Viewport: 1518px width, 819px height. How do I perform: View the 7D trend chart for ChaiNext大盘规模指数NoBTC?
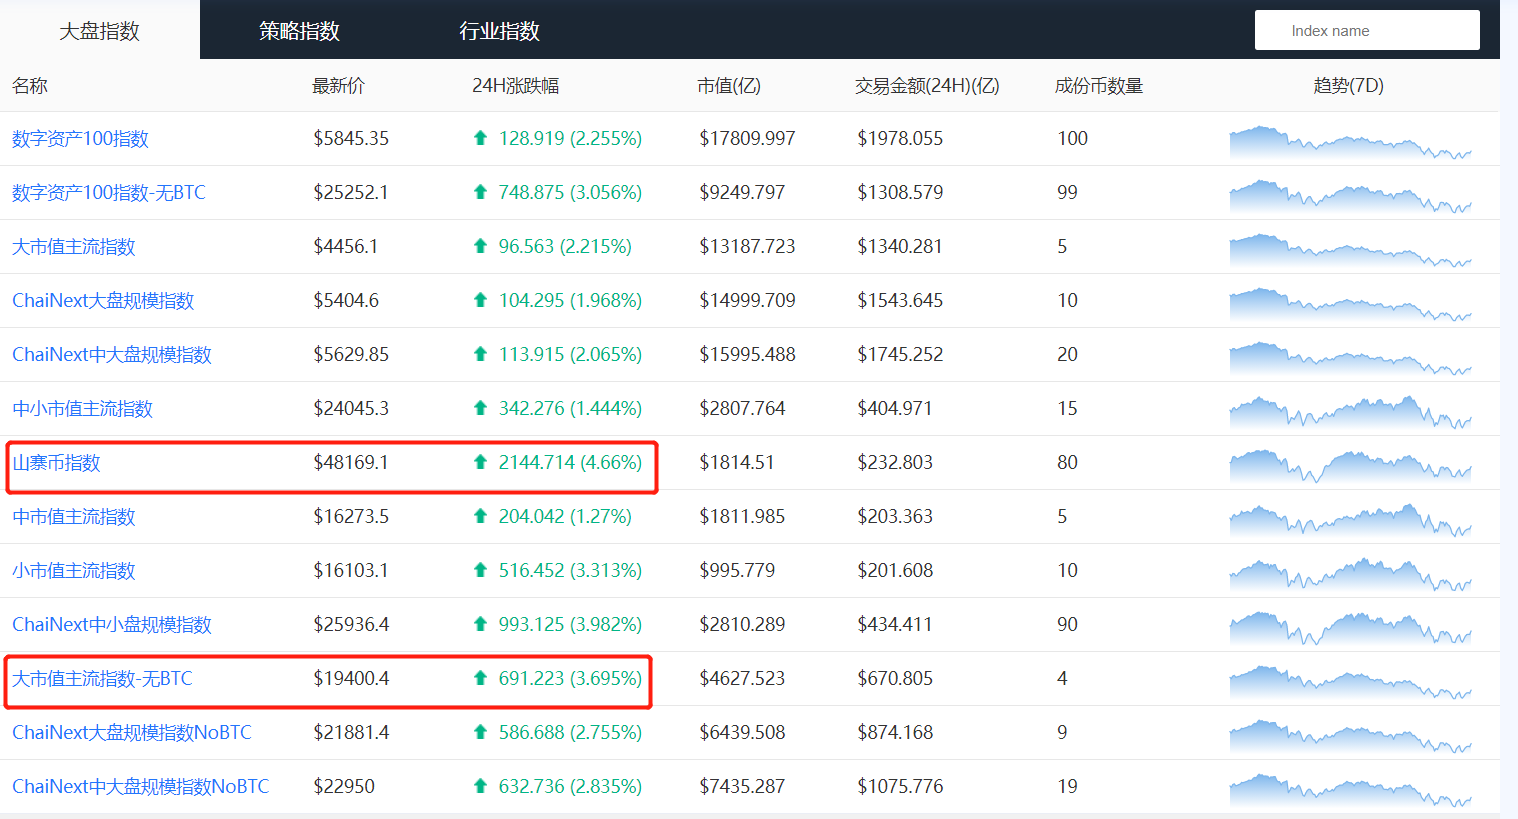1350,736
